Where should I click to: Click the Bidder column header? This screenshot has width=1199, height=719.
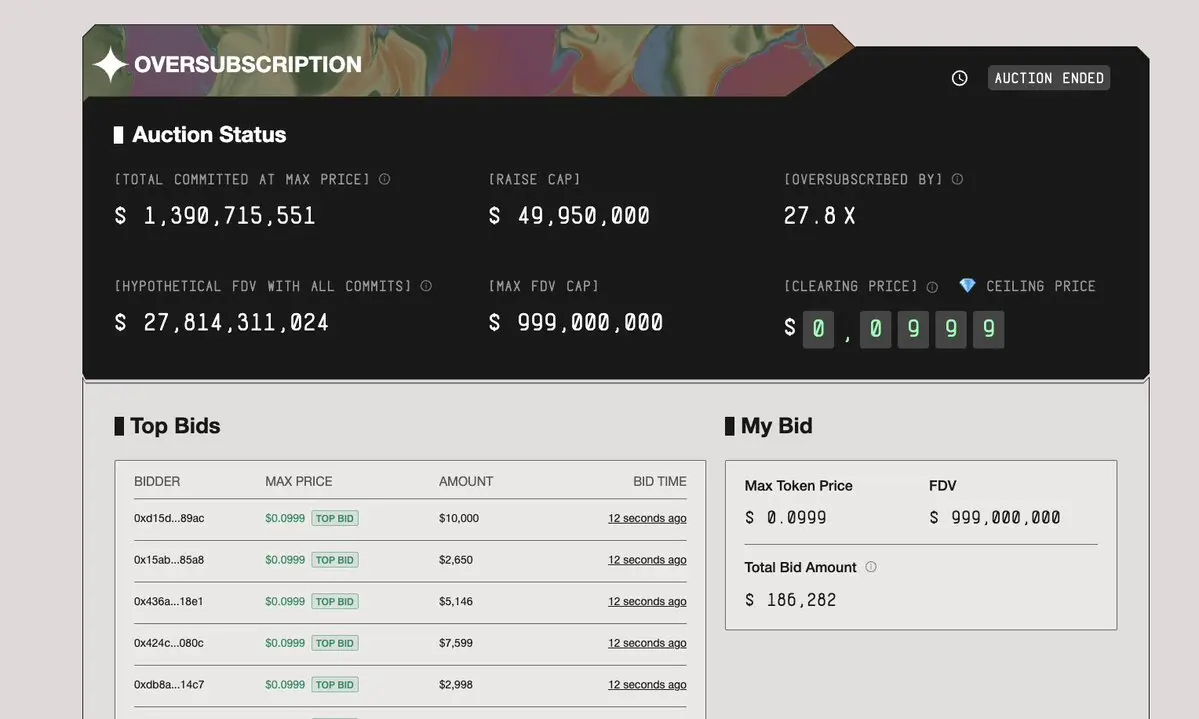click(157, 481)
